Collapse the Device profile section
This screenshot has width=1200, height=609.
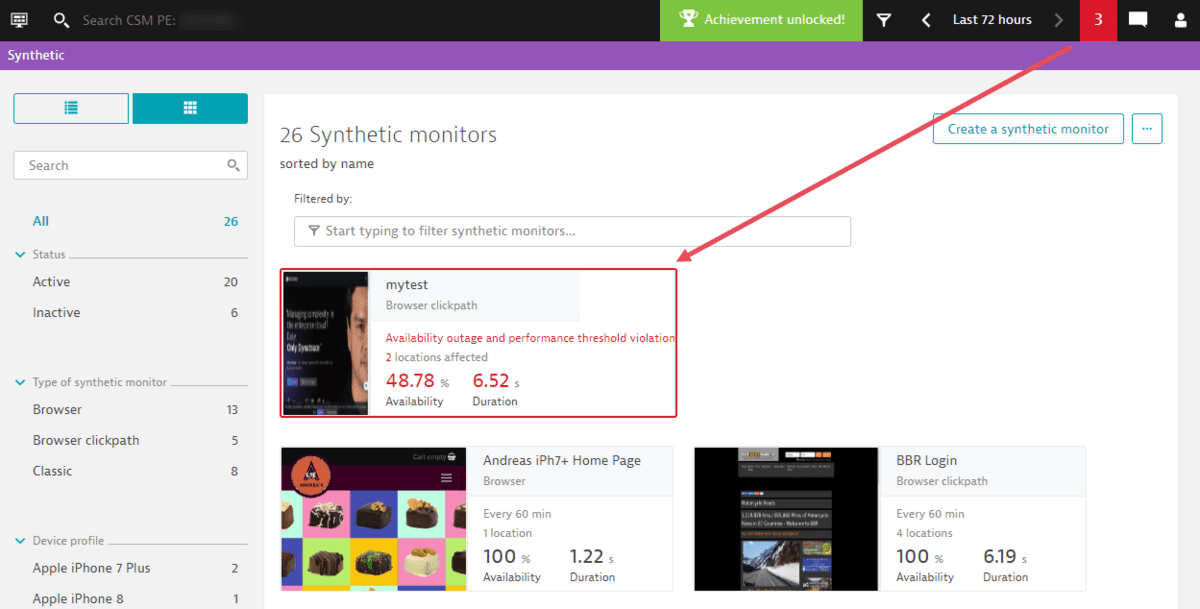click(20, 540)
